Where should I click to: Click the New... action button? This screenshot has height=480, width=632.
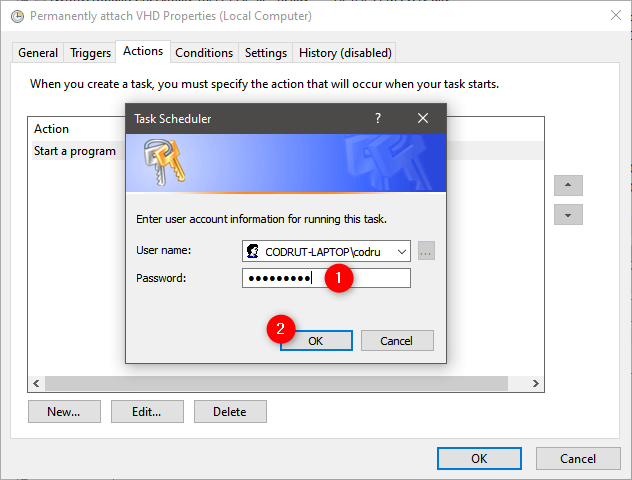tap(64, 411)
